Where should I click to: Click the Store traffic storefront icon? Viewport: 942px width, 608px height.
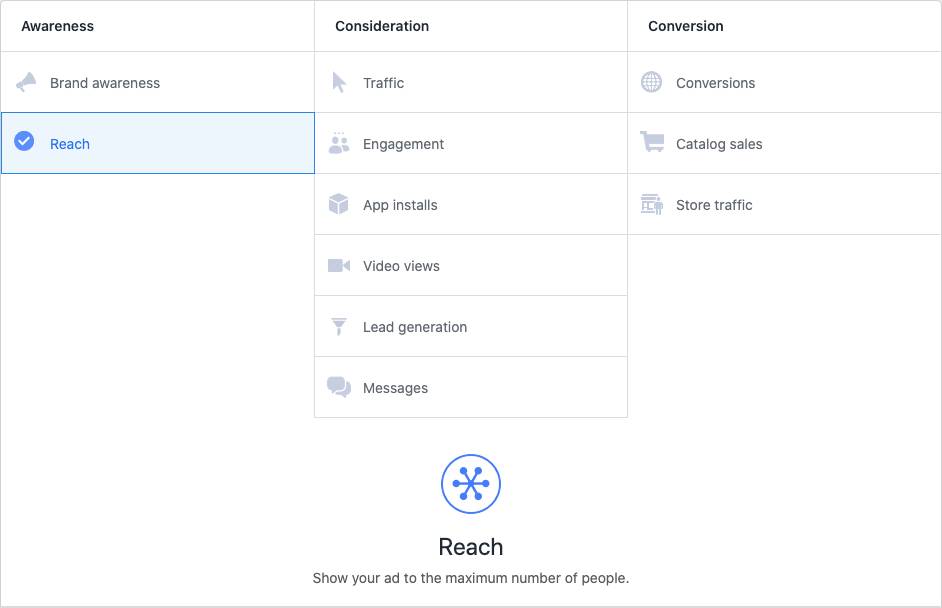(650, 204)
